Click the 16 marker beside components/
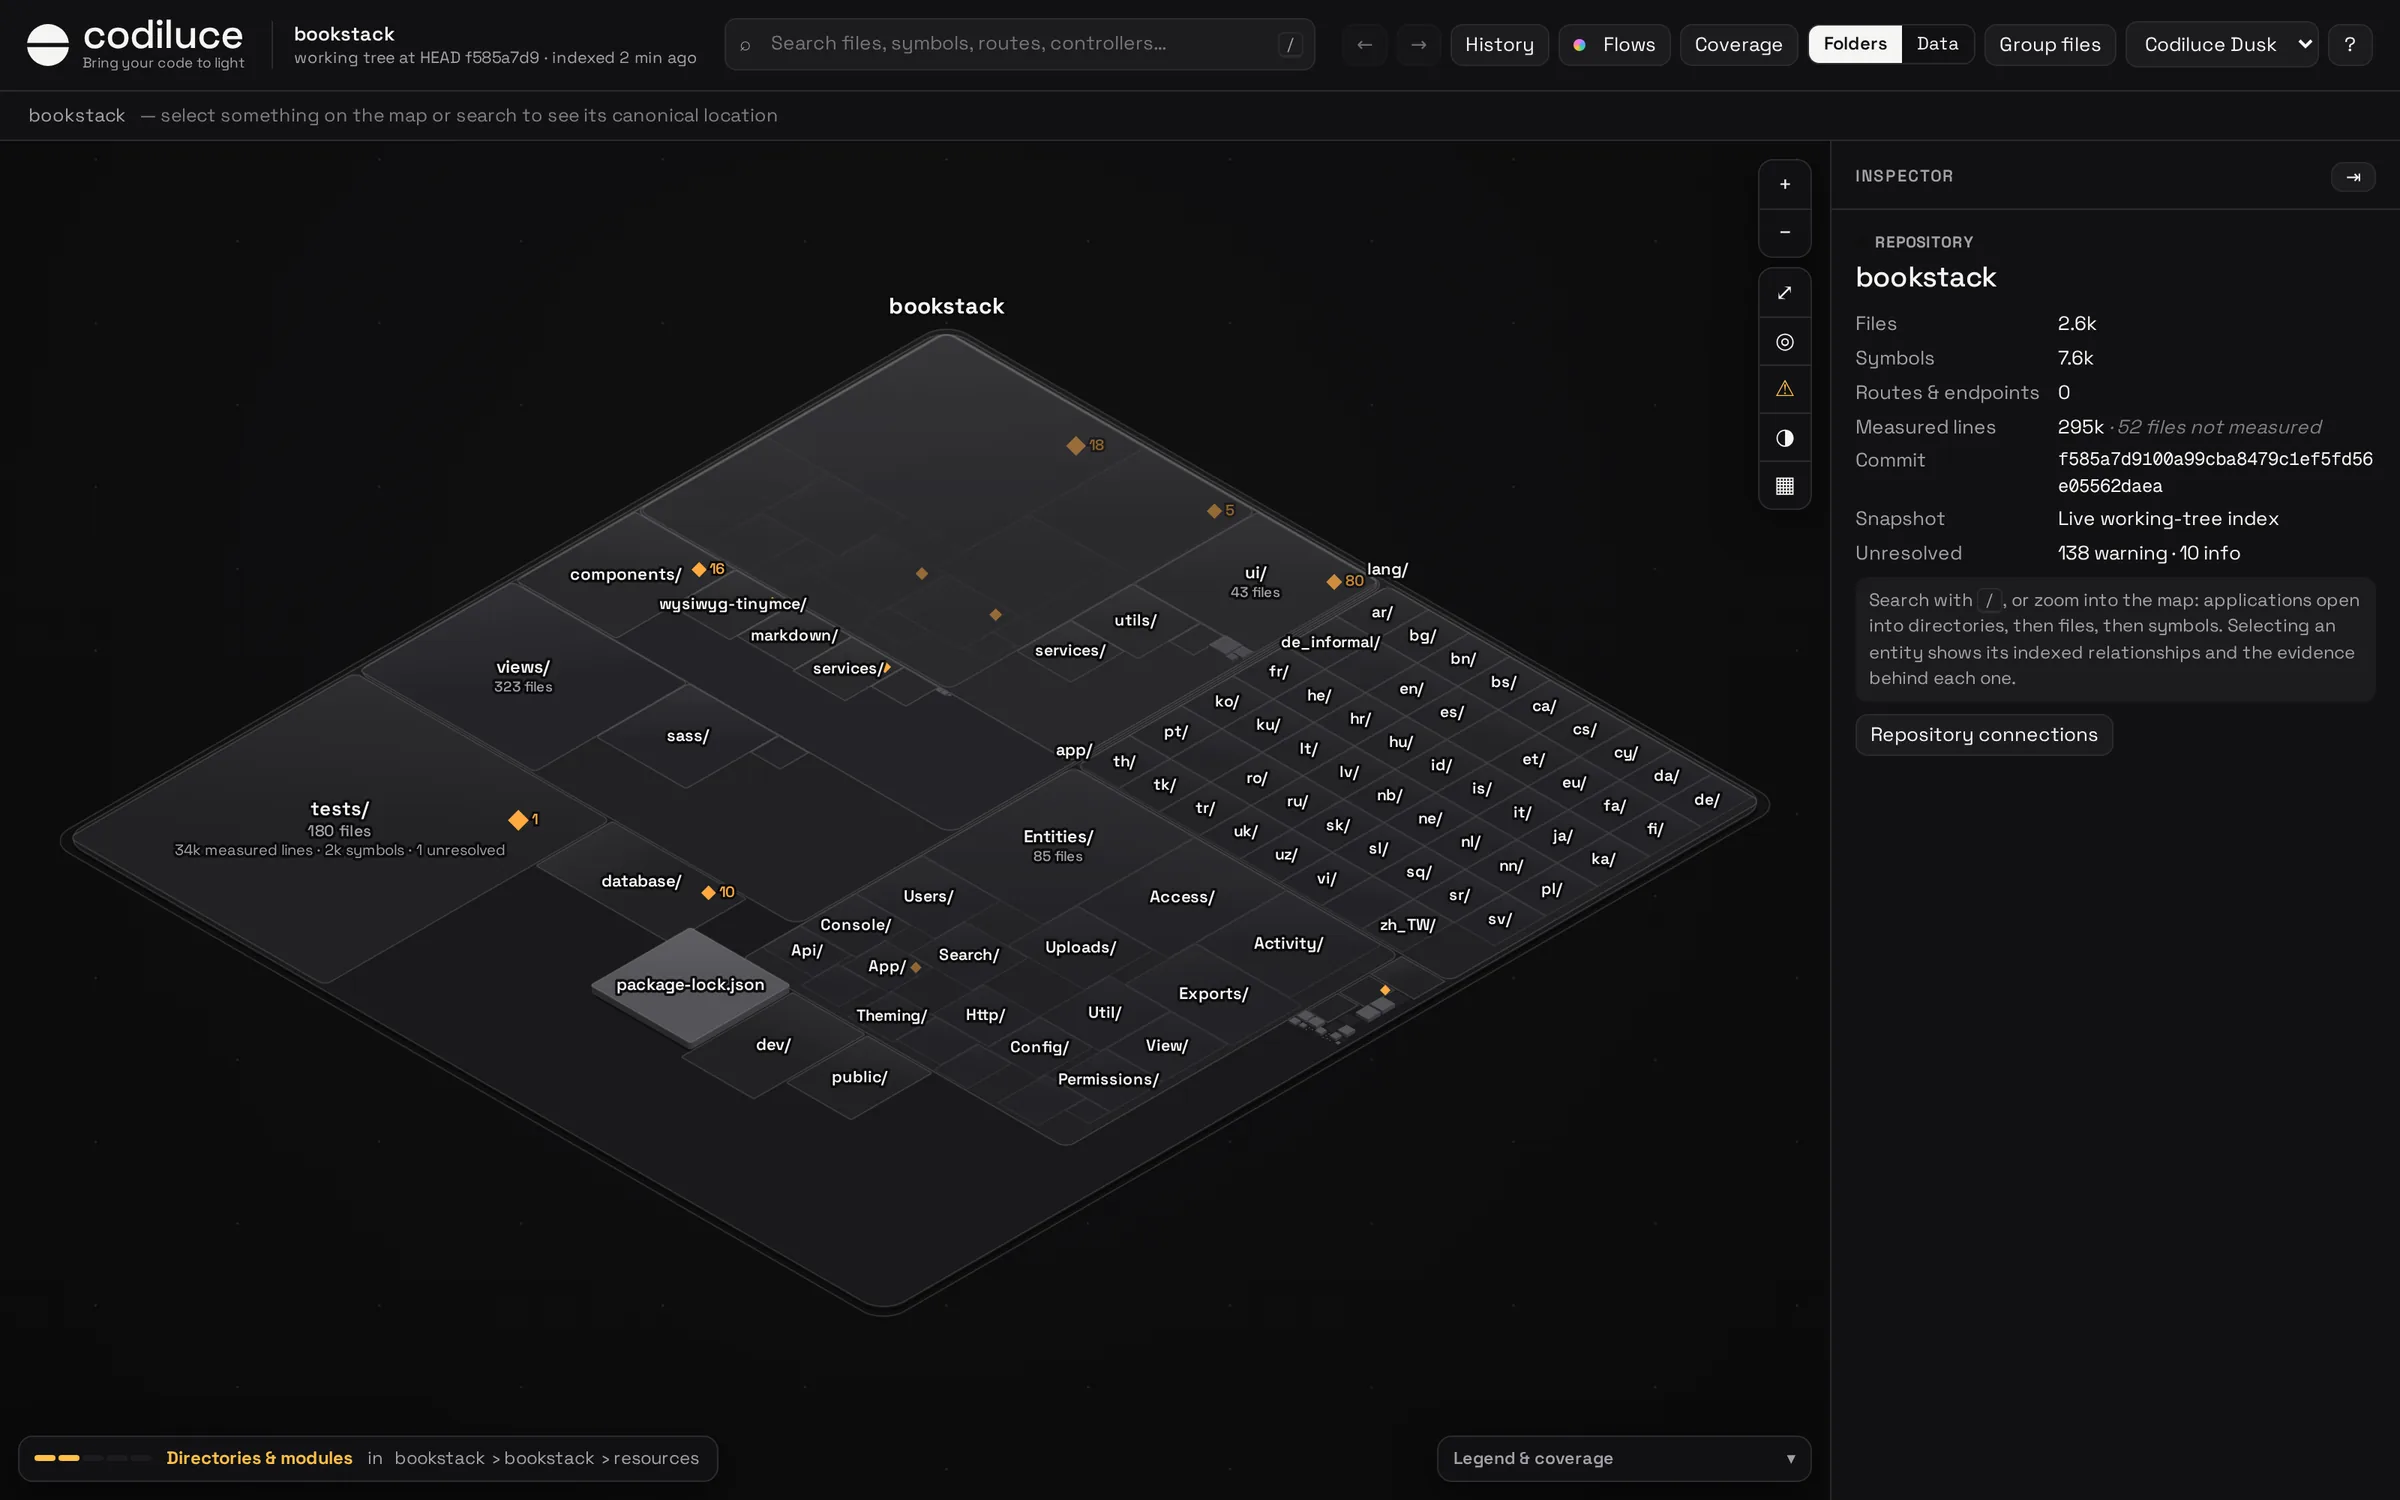The width and height of the screenshot is (2400, 1500). point(708,569)
